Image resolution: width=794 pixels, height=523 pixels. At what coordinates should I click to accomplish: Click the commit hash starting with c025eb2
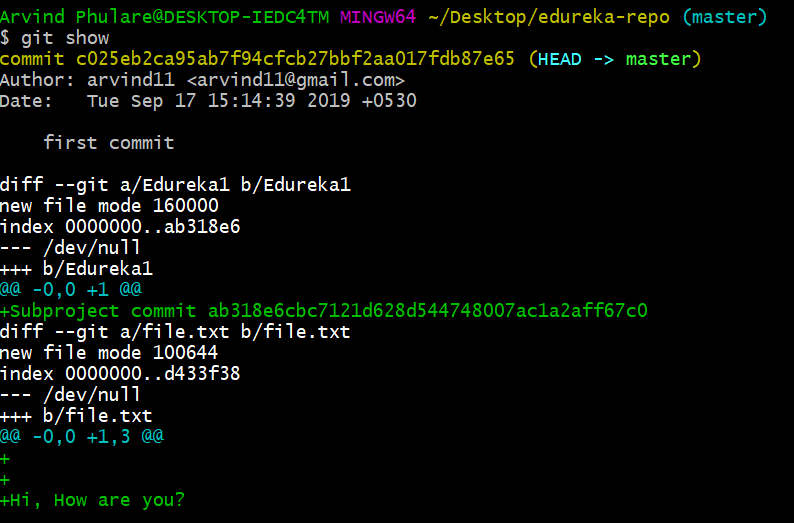[296, 59]
